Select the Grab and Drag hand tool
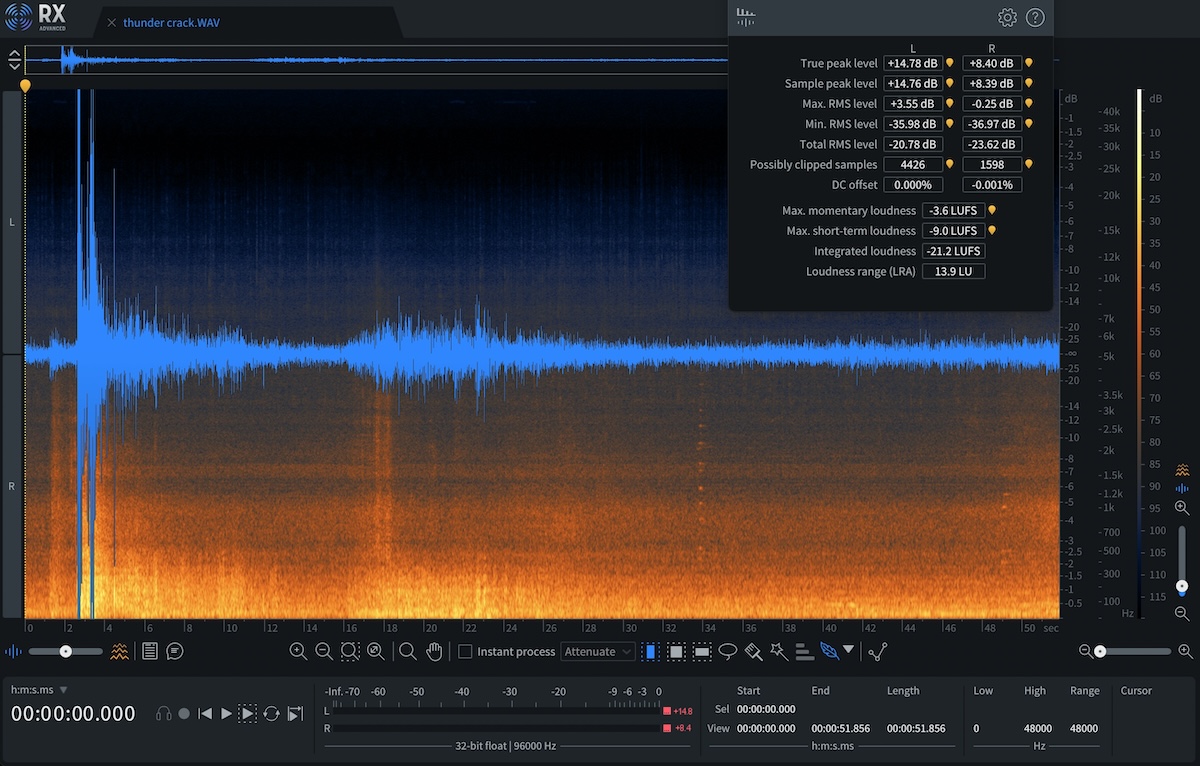1200x766 pixels. pyautogui.click(x=434, y=651)
